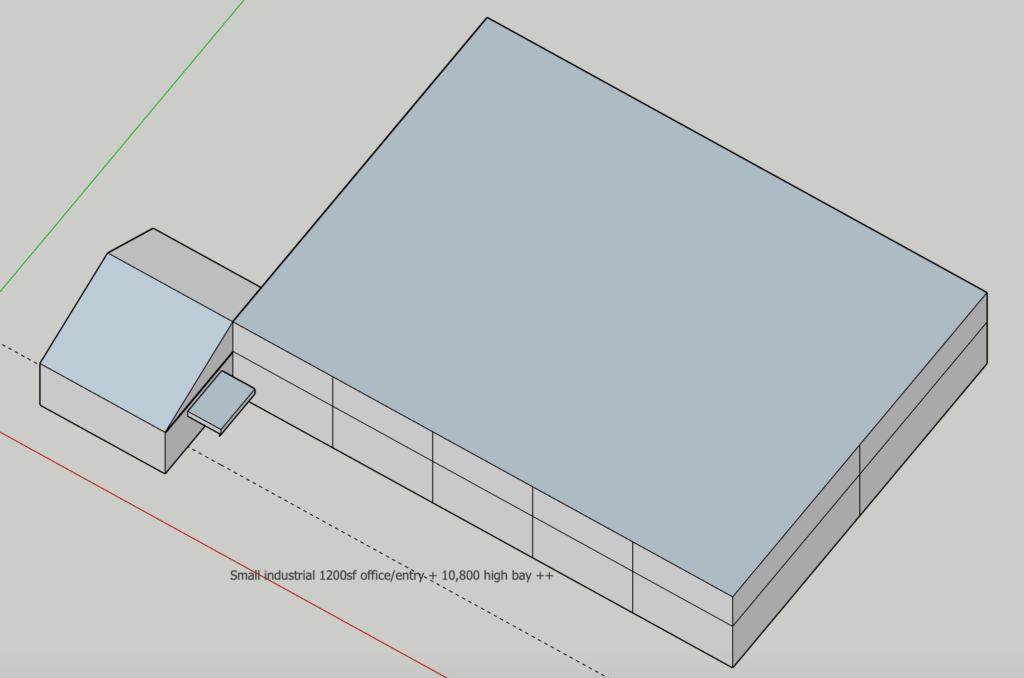Viewport: 1024px width, 678px height.
Task: Select the dark gray right-side wall of the high bay
Action: 859,480
